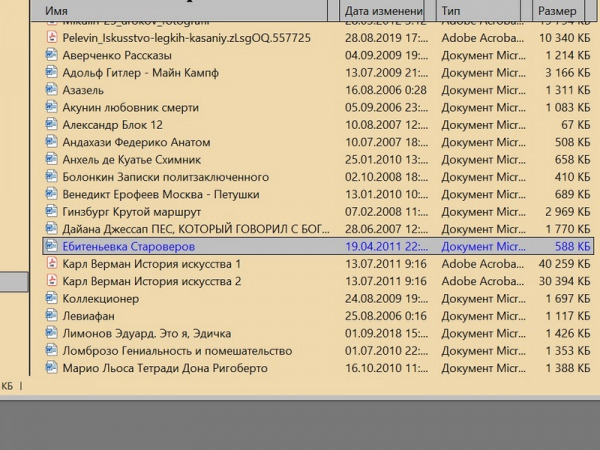Viewport: 600px width, 450px height.
Task: Click the icon beside Андахази Федерико Анатом
Action: (x=51, y=142)
